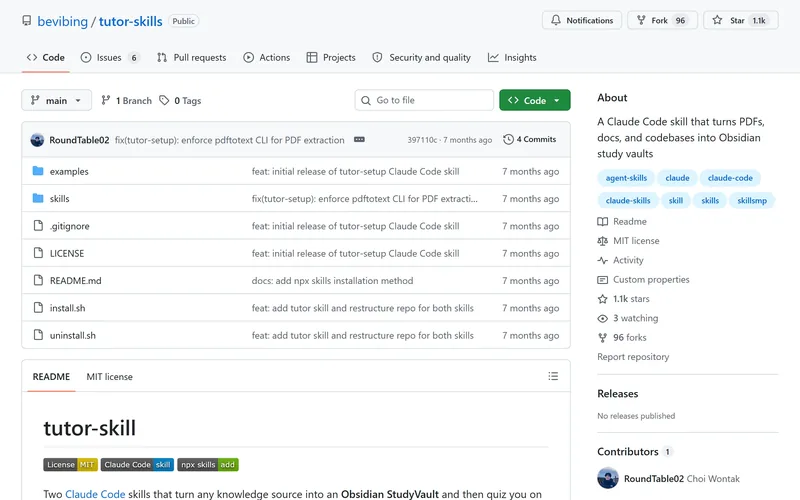View the 1.1k stars list

623,299
